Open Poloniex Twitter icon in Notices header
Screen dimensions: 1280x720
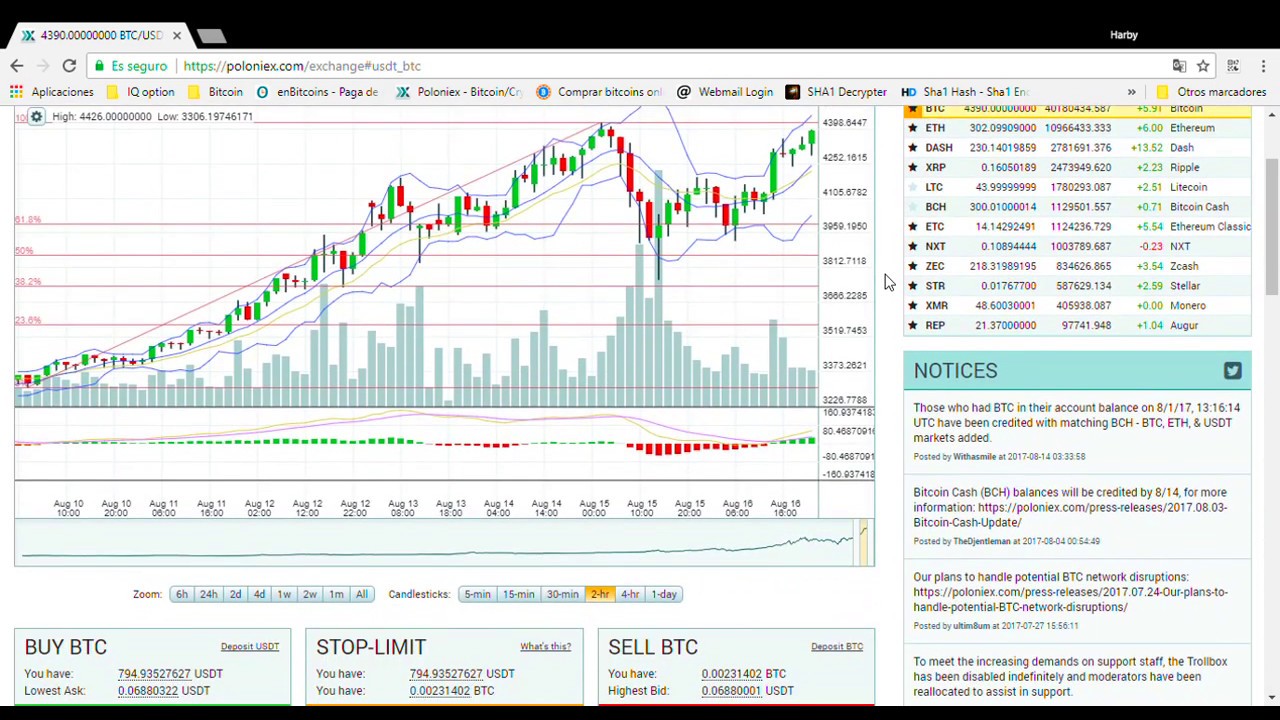(x=1232, y=371)
